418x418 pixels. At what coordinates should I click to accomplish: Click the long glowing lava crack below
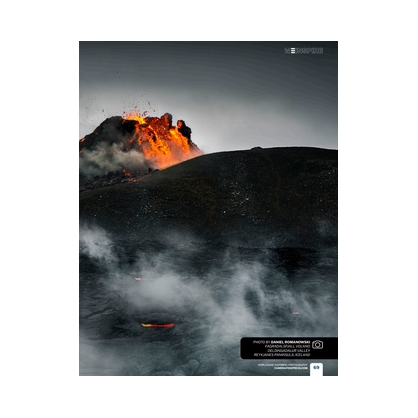click(x=158, y=325)
